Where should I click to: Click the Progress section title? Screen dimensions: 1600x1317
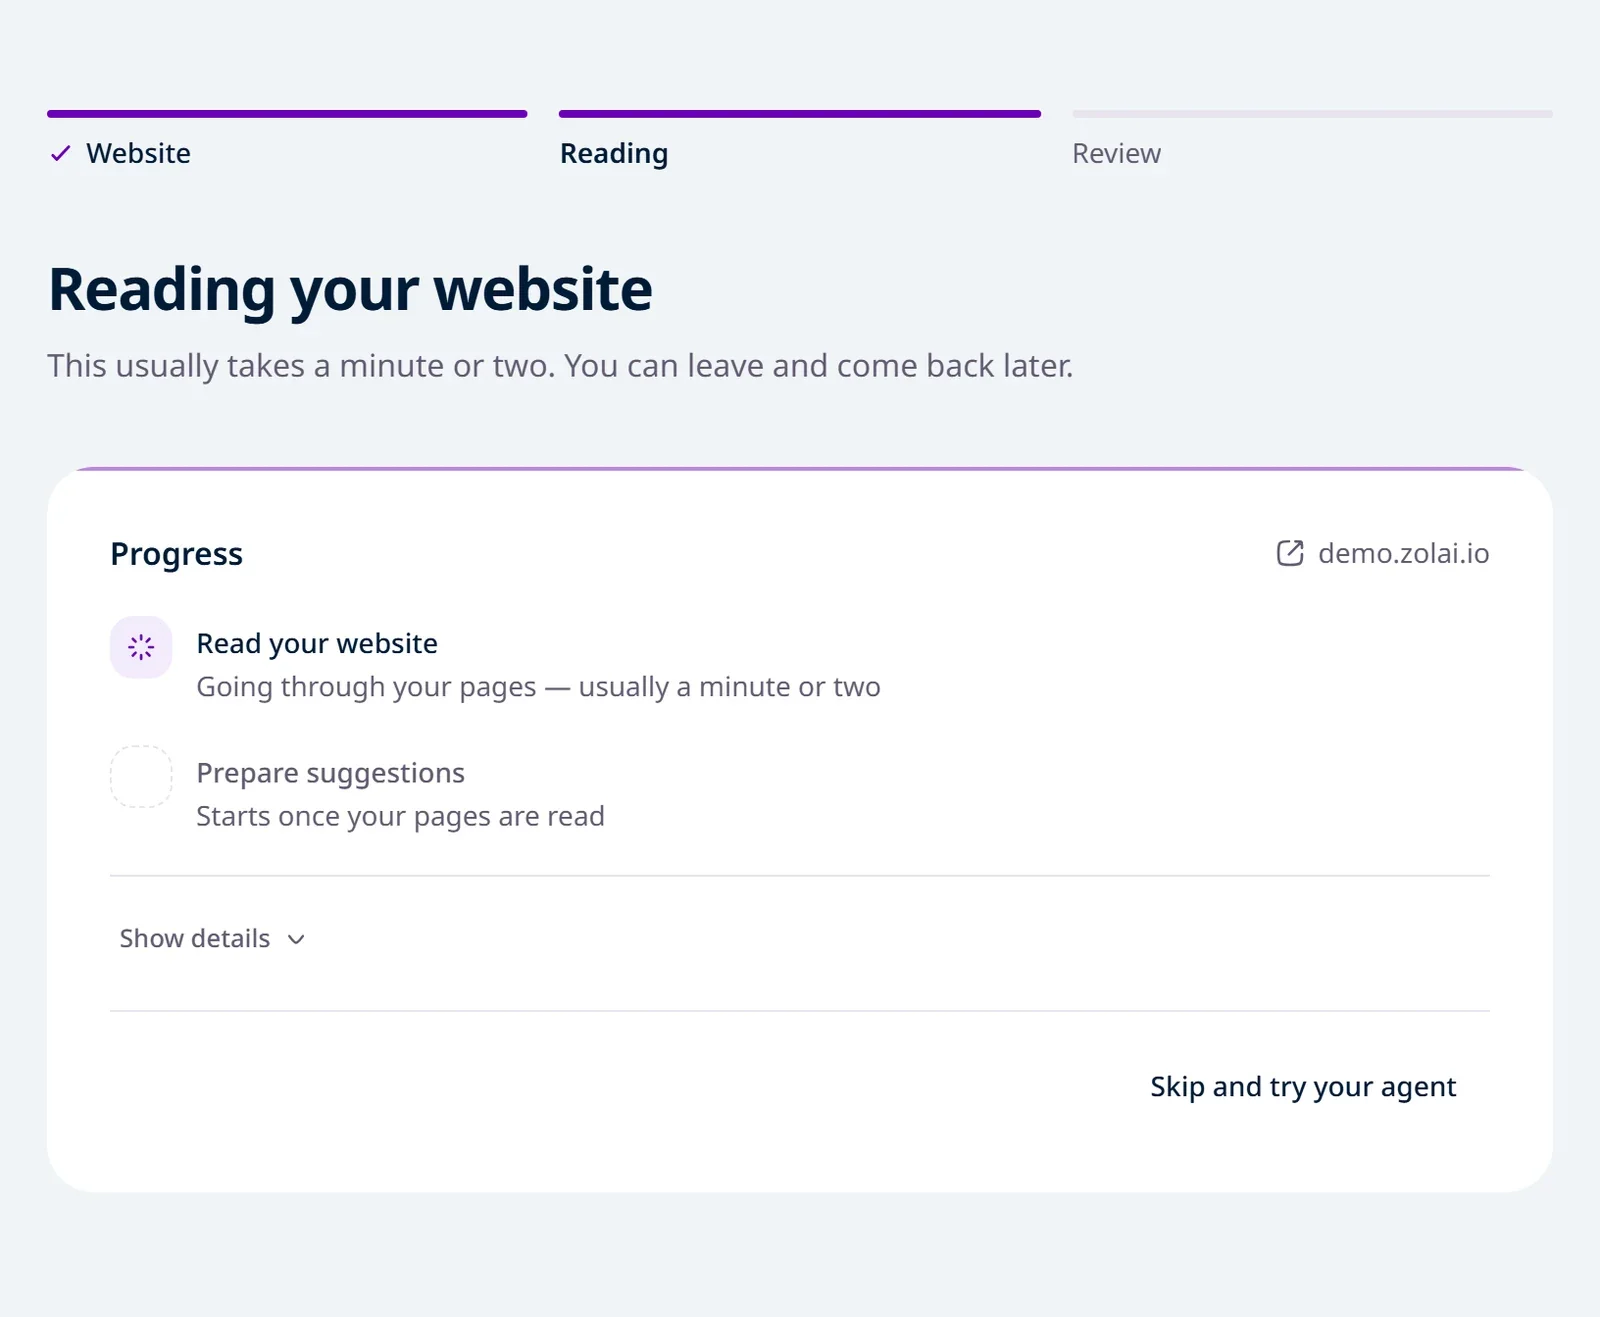point(176,554)
